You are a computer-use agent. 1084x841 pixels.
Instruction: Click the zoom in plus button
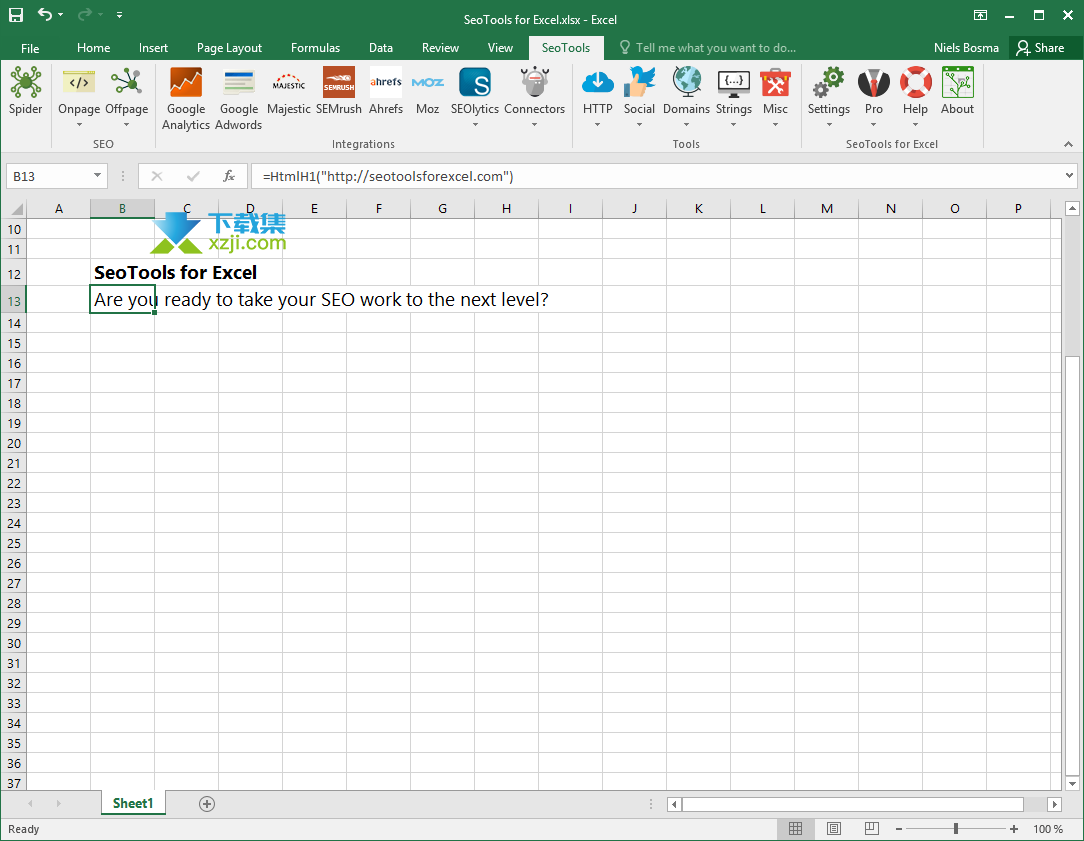tap(1013, 829)
